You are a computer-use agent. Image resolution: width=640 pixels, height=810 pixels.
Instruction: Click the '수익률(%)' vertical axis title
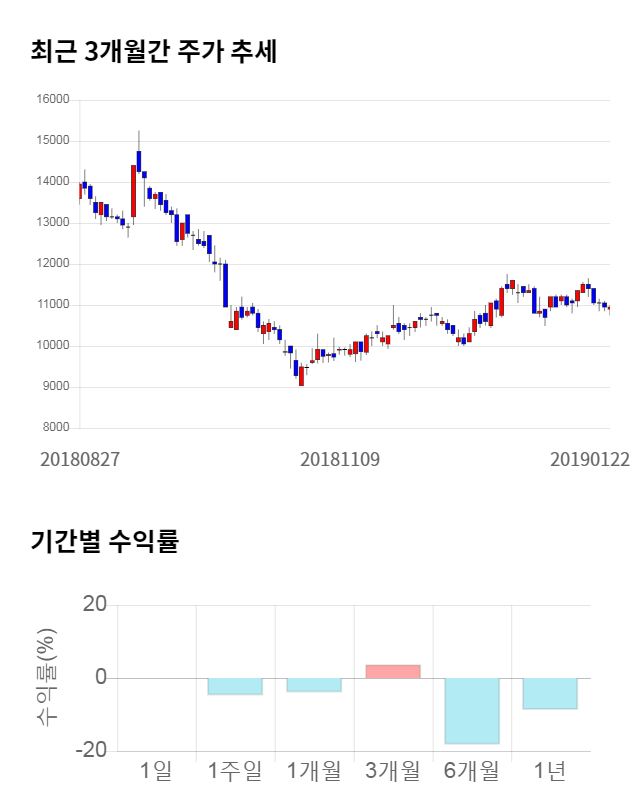[47, 679]
